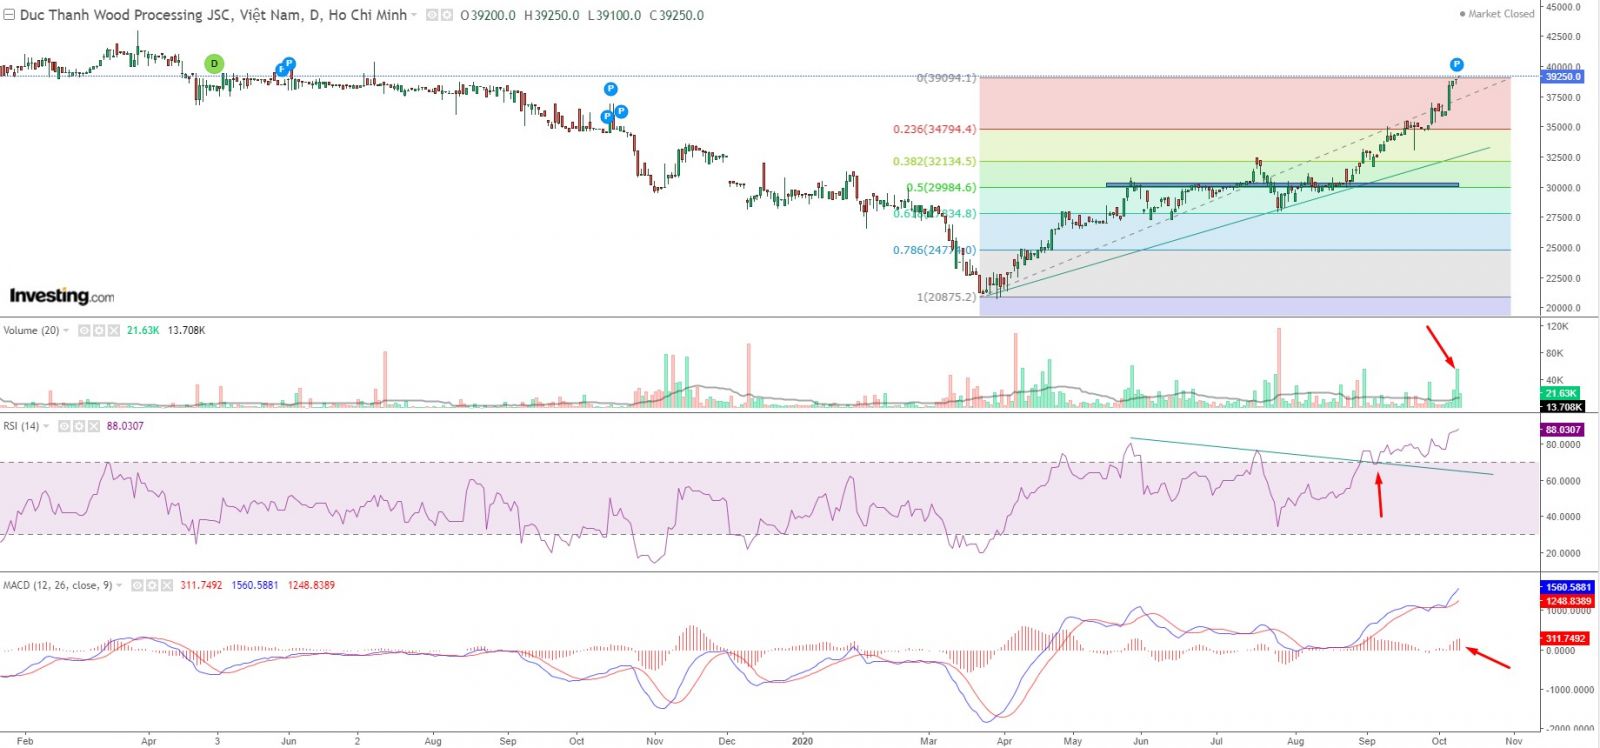The width and height of the screenshot is (1600, 748).
Task: Click the 80.0000 RSI axis label
Action: [x=1564, y=445]
